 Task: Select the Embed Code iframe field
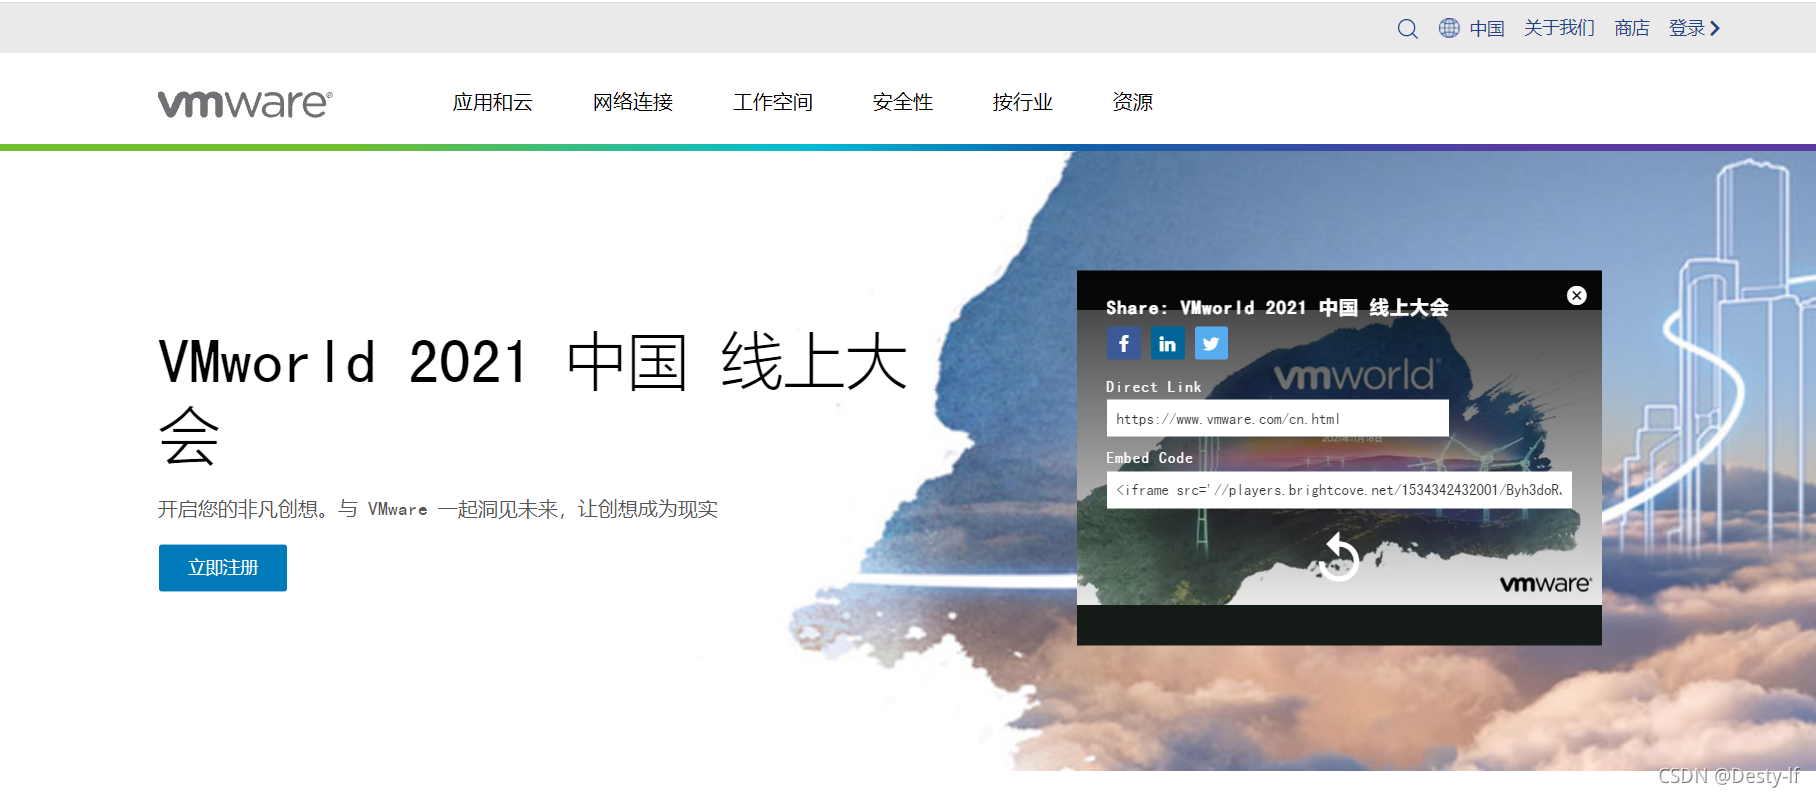[1339, 490]
